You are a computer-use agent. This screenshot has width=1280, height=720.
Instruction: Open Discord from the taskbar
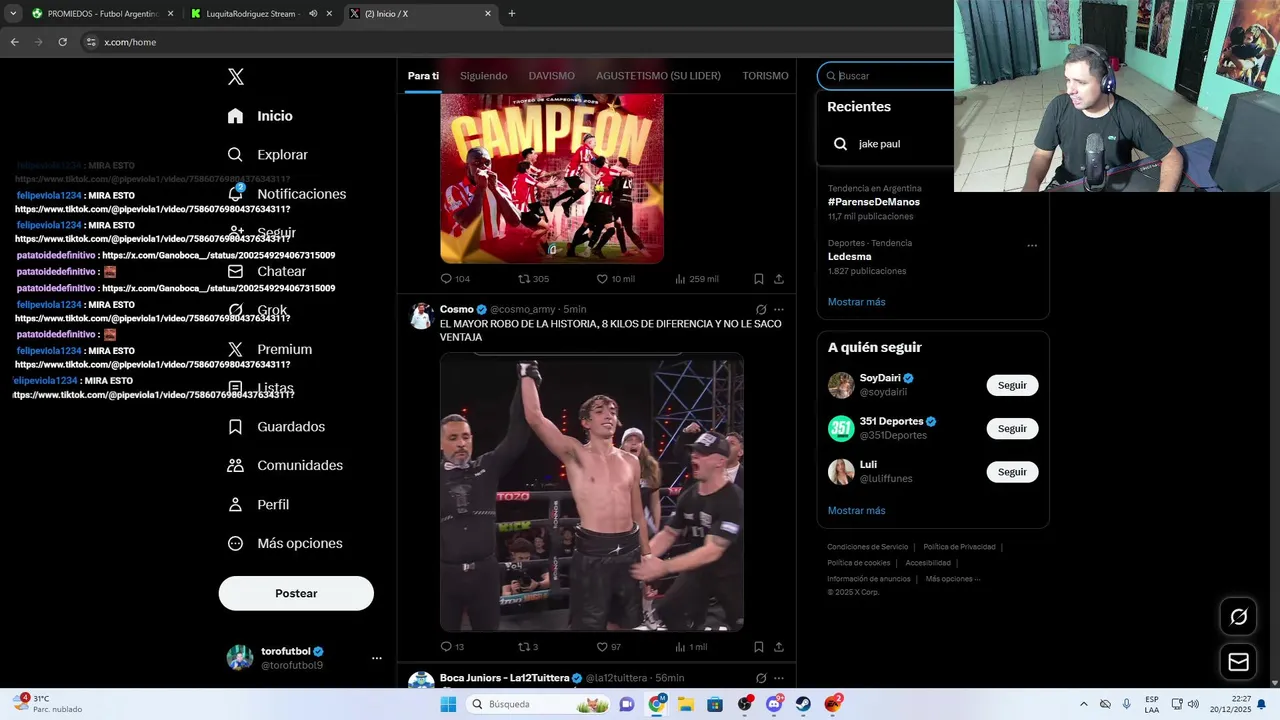click(x=774, y=704)
